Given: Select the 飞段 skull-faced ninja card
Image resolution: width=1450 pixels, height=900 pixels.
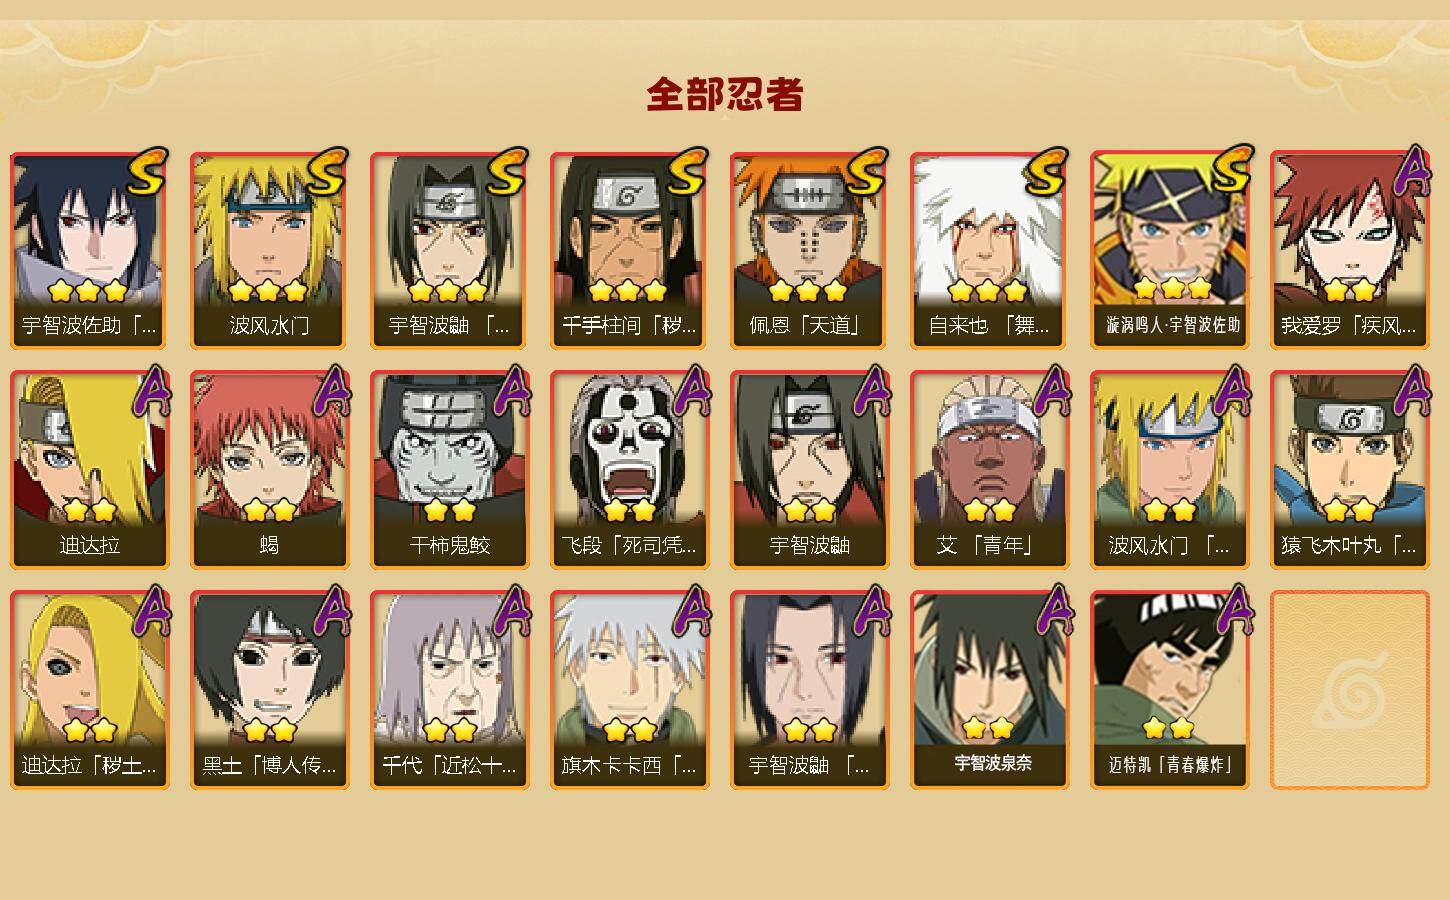Looking at the screenshot, I should [629, 470].
